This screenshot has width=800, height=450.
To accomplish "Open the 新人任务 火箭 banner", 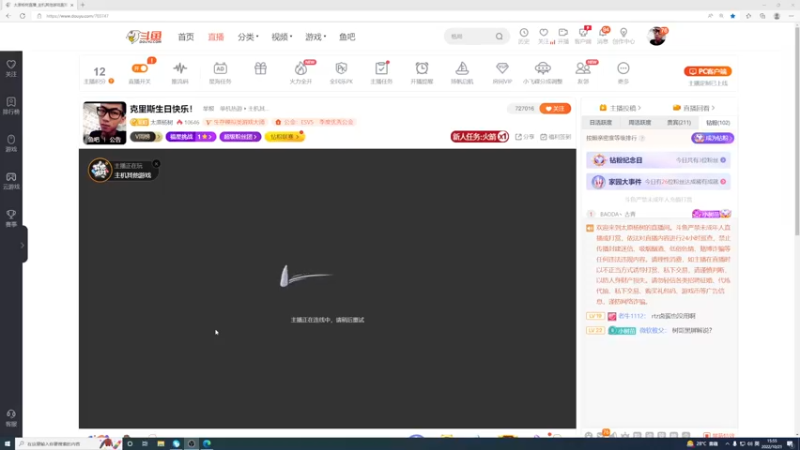I will click(480, 136).
